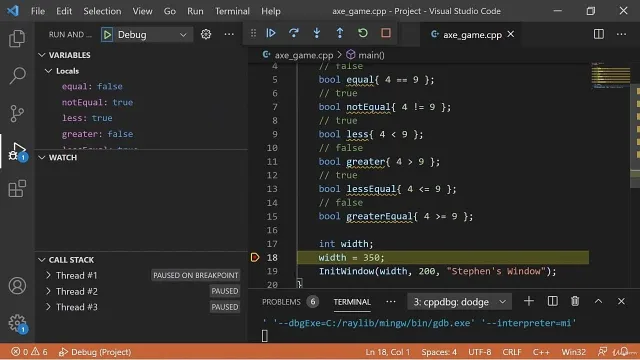Grab the debug toolbar drag handle

pos(253,33)
